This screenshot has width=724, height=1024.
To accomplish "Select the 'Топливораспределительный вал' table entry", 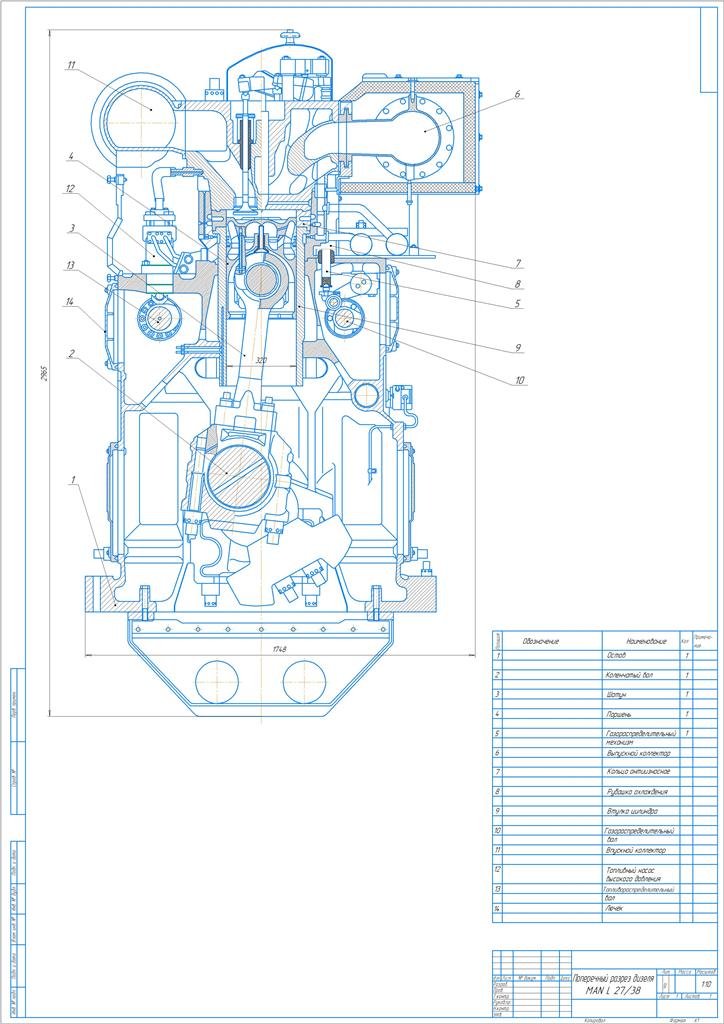I will point(637,893).
